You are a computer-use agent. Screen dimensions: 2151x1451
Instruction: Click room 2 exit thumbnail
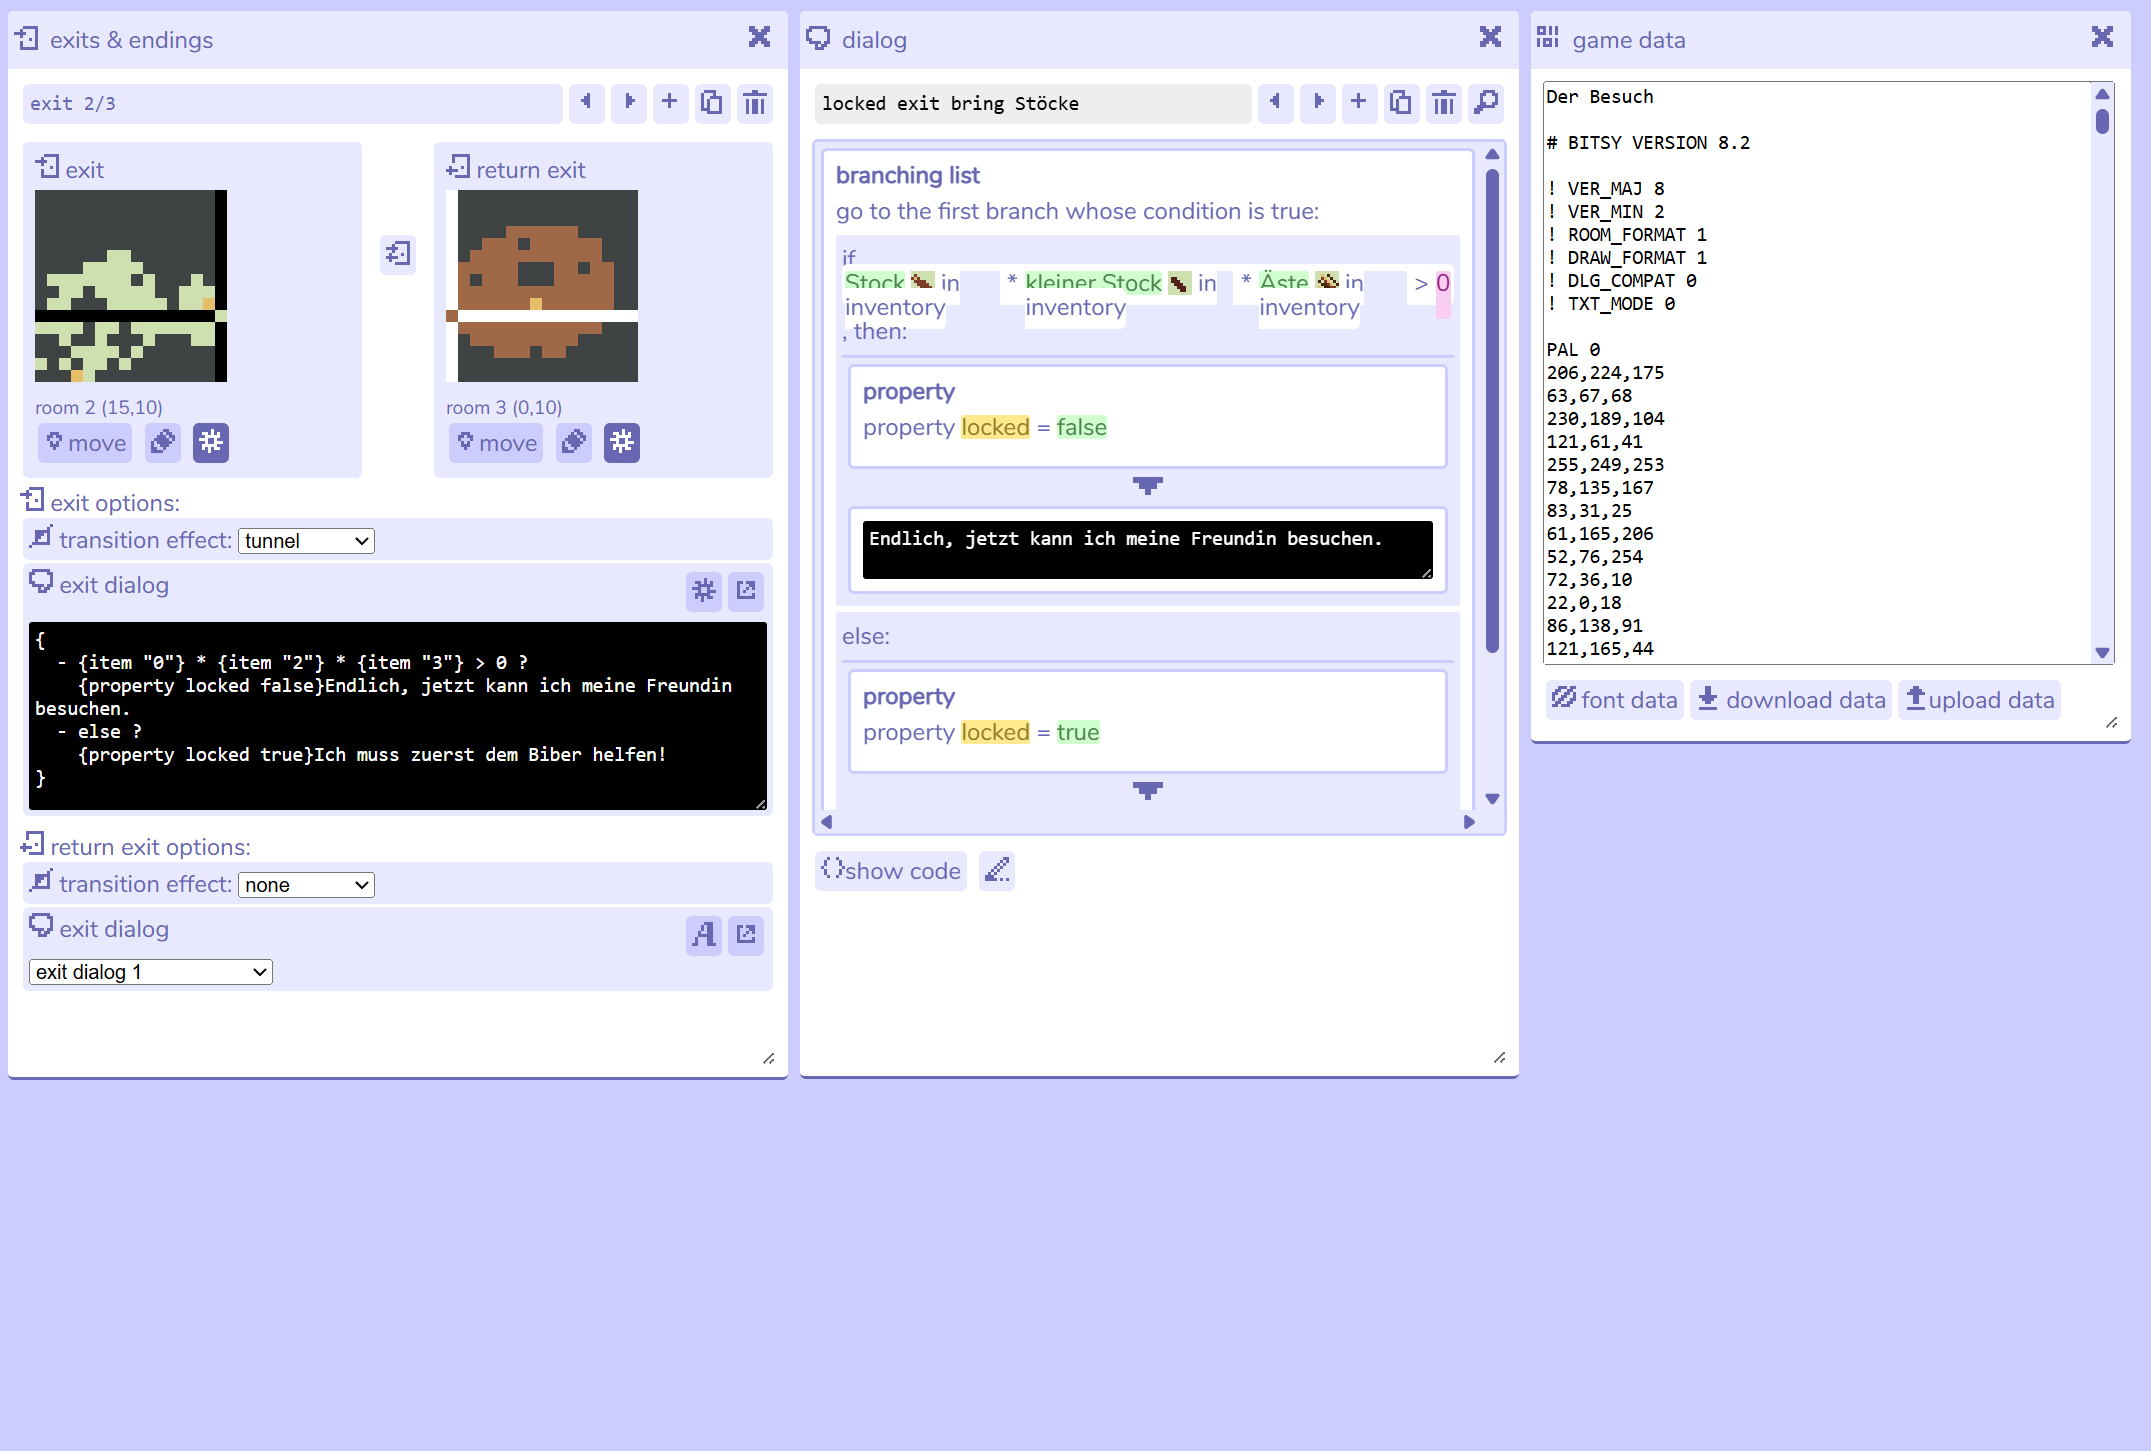click(131, 286)
